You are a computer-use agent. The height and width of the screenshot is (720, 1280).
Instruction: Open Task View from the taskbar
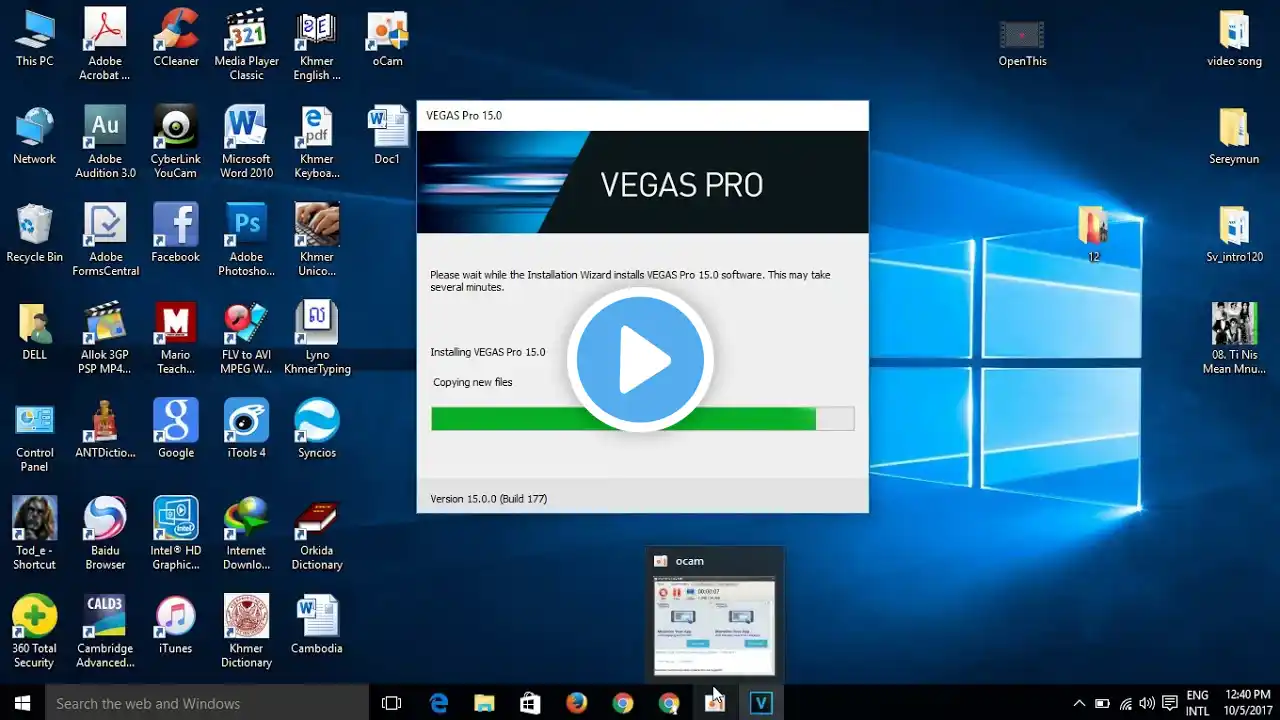tap(392, 703)
